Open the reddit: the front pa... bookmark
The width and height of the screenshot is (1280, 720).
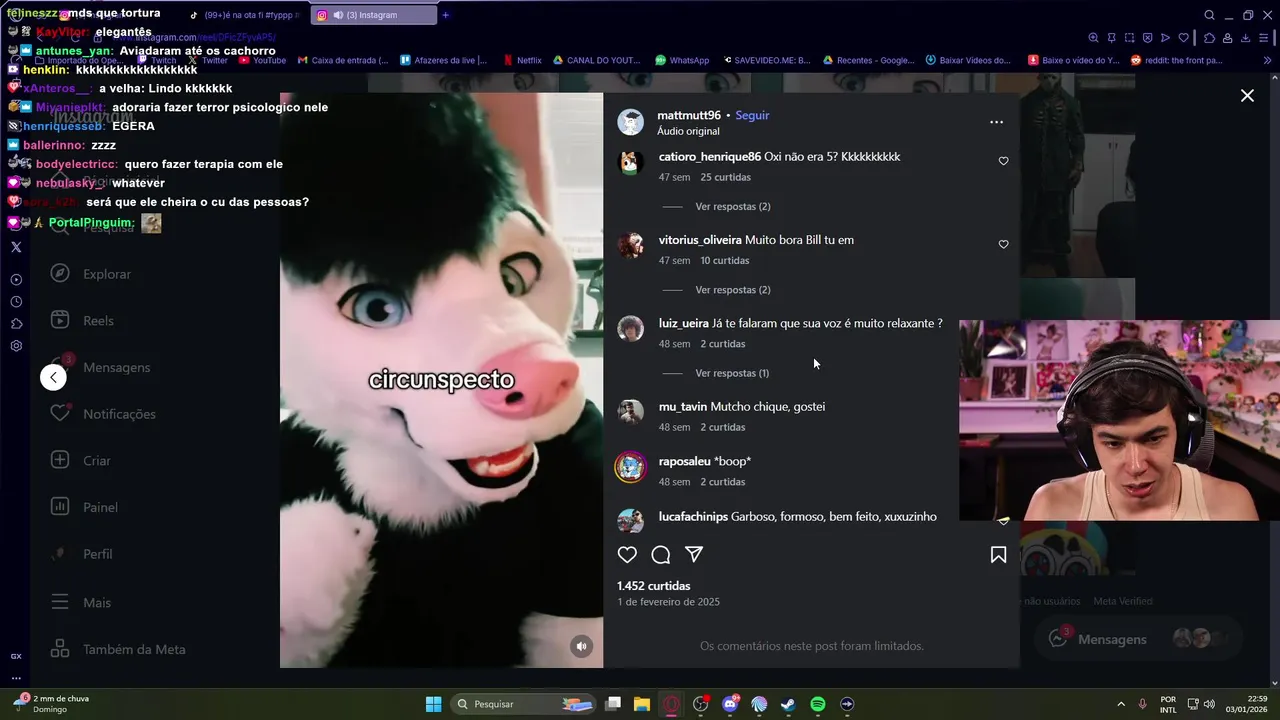1177,60
